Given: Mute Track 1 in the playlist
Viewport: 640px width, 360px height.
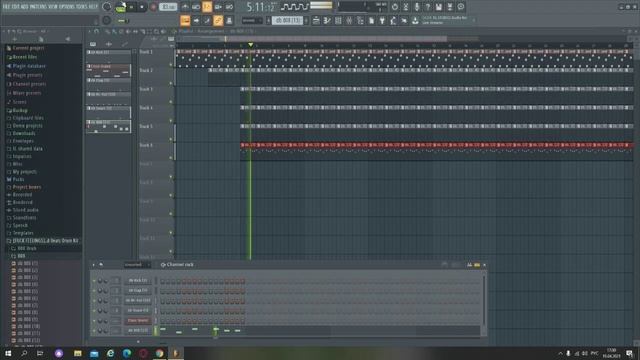Looking at the screenshot, I should [x=171, y=64].
